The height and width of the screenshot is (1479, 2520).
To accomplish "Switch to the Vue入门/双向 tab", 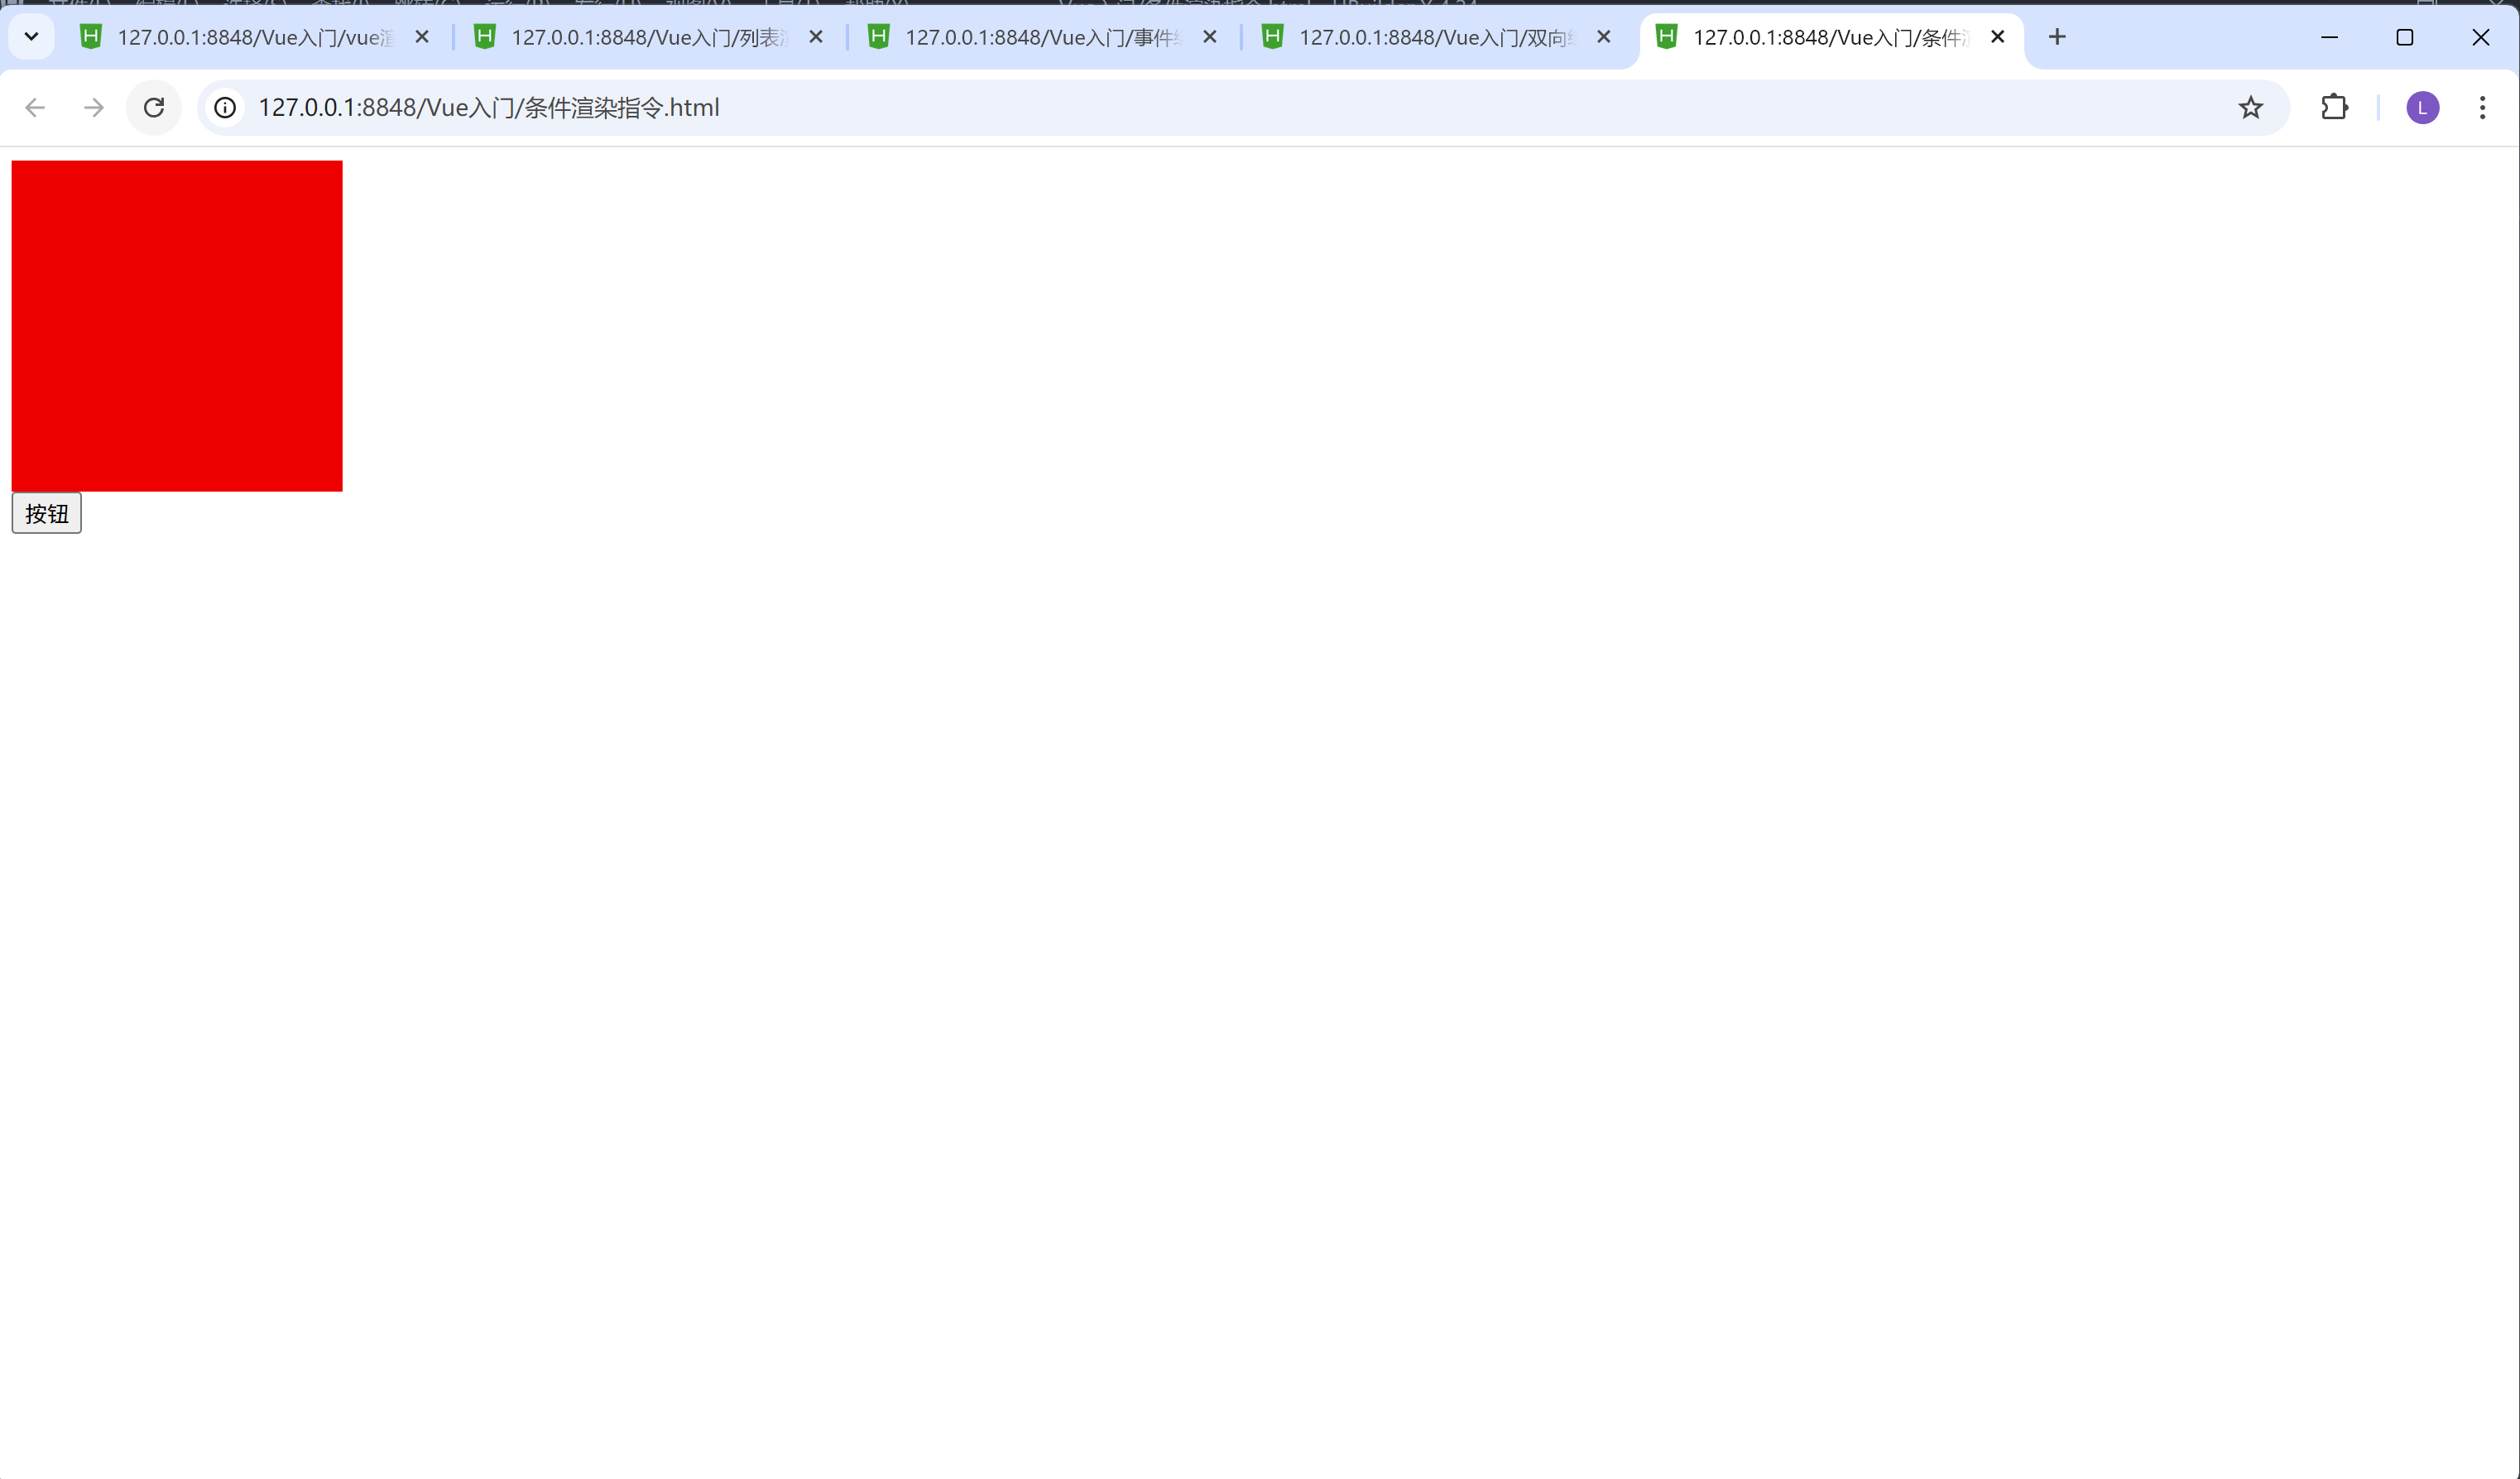I will tap(1436, 37).
